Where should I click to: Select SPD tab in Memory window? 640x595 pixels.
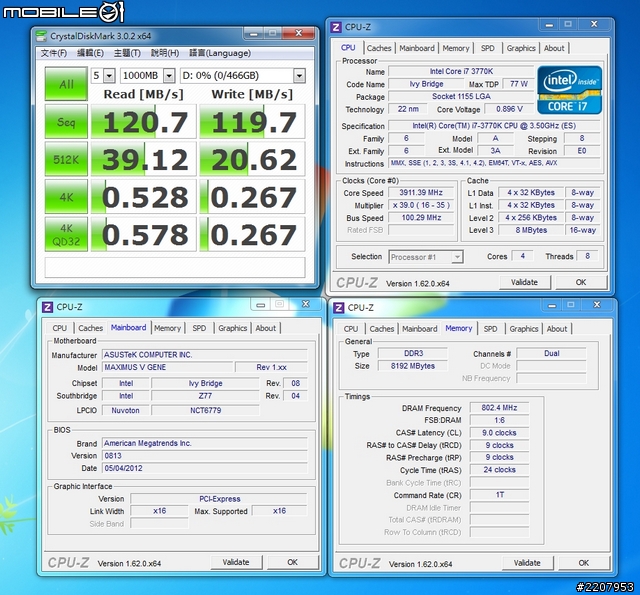coord(490,329)
